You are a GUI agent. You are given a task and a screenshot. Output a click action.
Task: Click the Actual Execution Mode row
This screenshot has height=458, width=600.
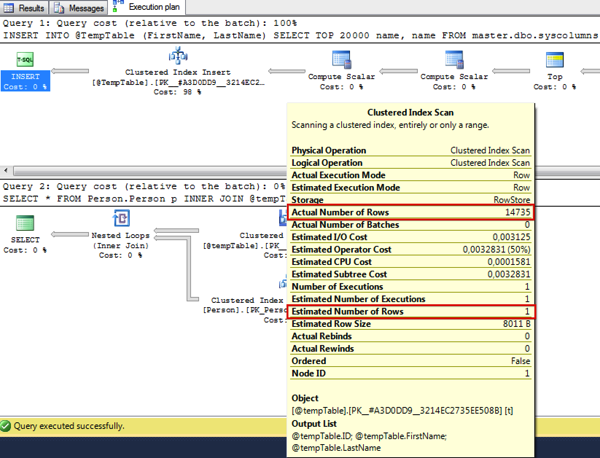tap(411, 175)
